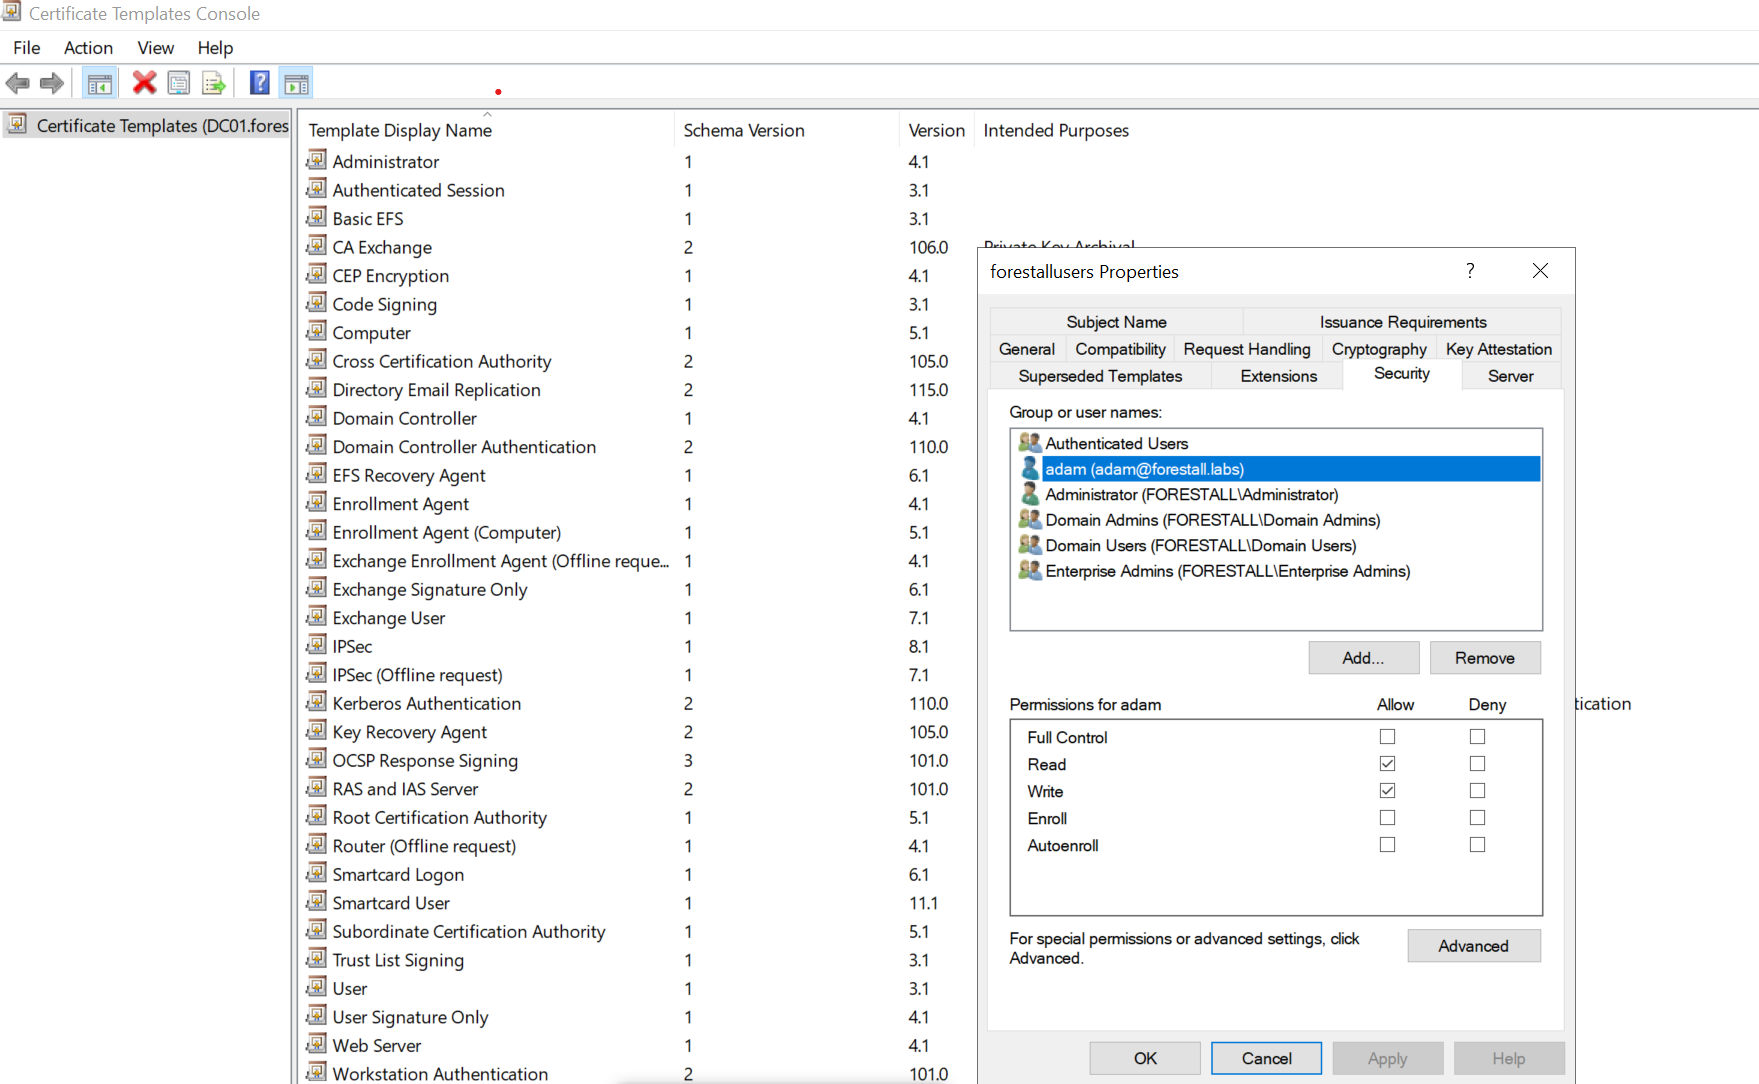Viewport: 1759px width, 1084px height.
Task: Click the Forward arrow toolbar icon
Action: (52, 83)
